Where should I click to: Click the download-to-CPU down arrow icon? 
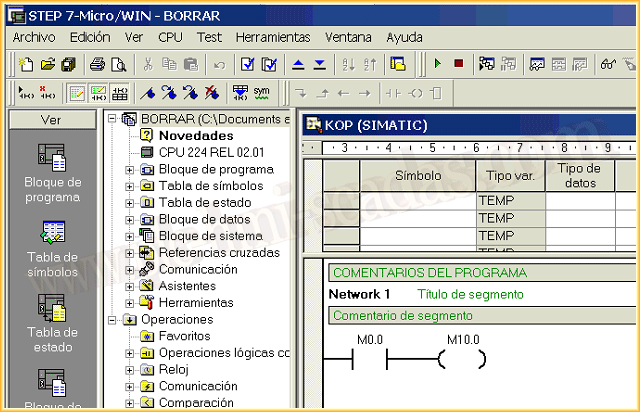tap(320, 64)
